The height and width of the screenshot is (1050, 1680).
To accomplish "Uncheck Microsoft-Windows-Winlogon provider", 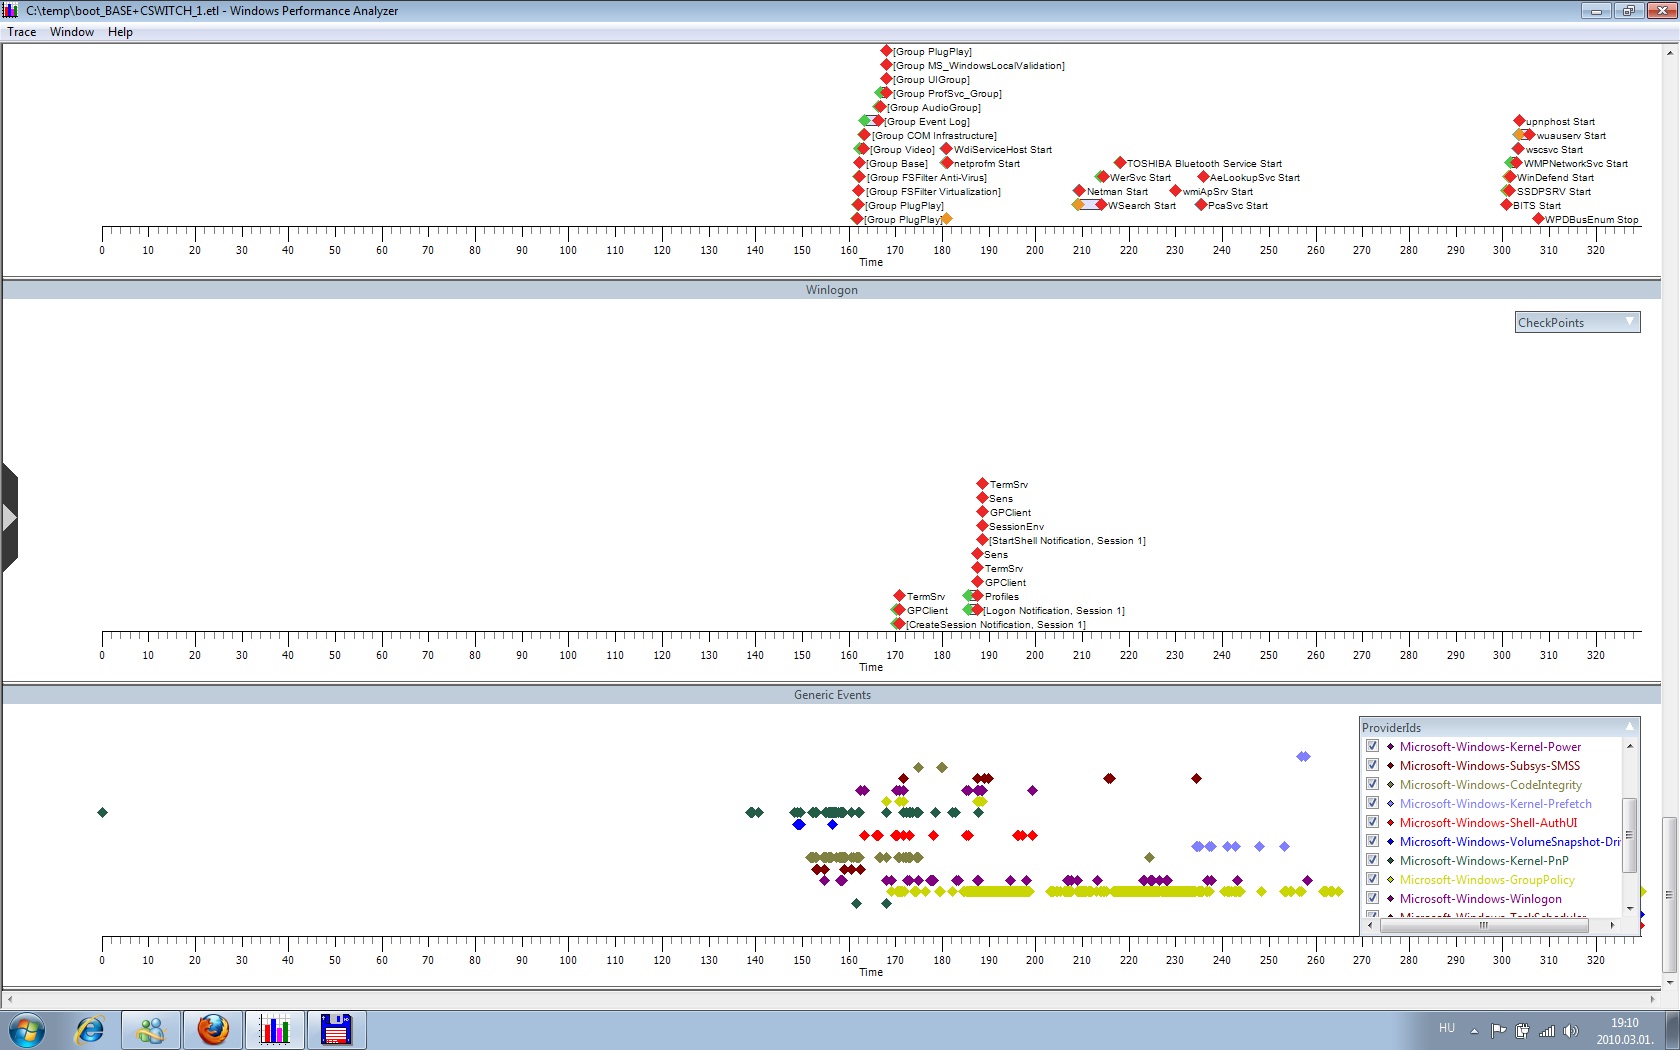I will coord(1372,898).
